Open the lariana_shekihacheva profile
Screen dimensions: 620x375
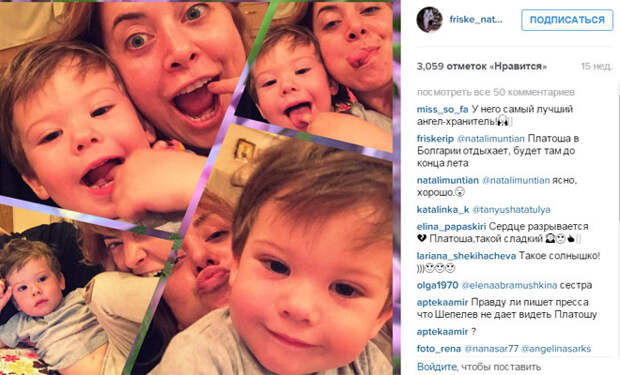(x=466, y=256)
